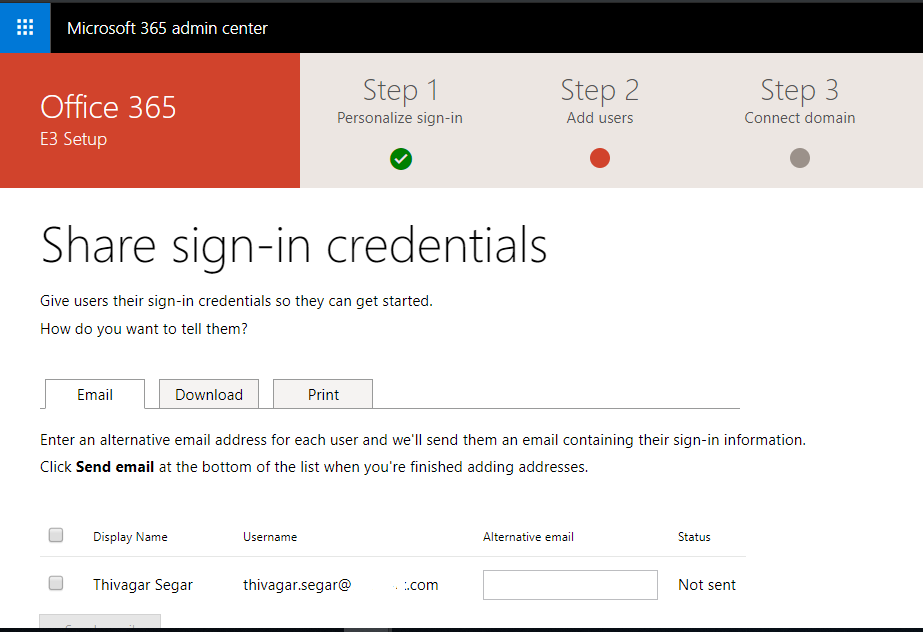923x632 pixels.
Task: Click the Office 365 E3 Setup banner
Action: tap(108, 120)
